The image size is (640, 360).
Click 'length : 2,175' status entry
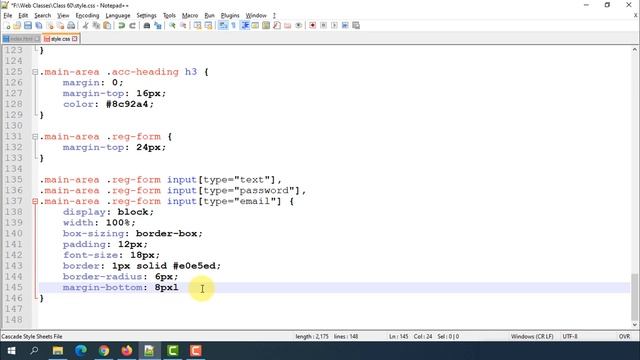coord(312,337)
